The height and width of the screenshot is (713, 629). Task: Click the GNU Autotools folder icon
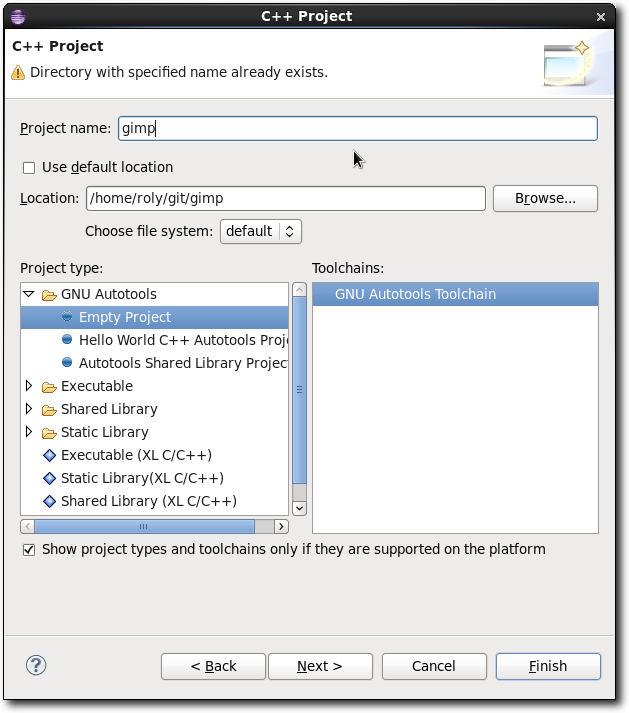[x=48, y=295]
